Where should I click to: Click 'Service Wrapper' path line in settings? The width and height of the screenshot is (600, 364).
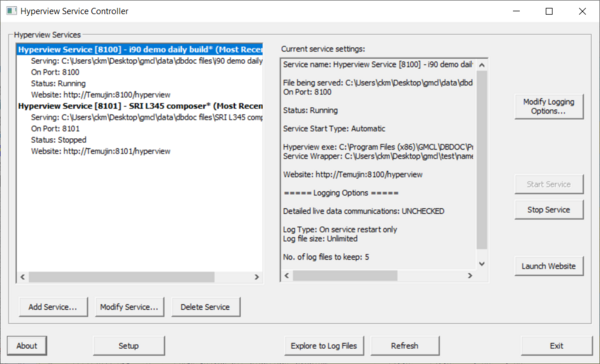tap(378, 156)
